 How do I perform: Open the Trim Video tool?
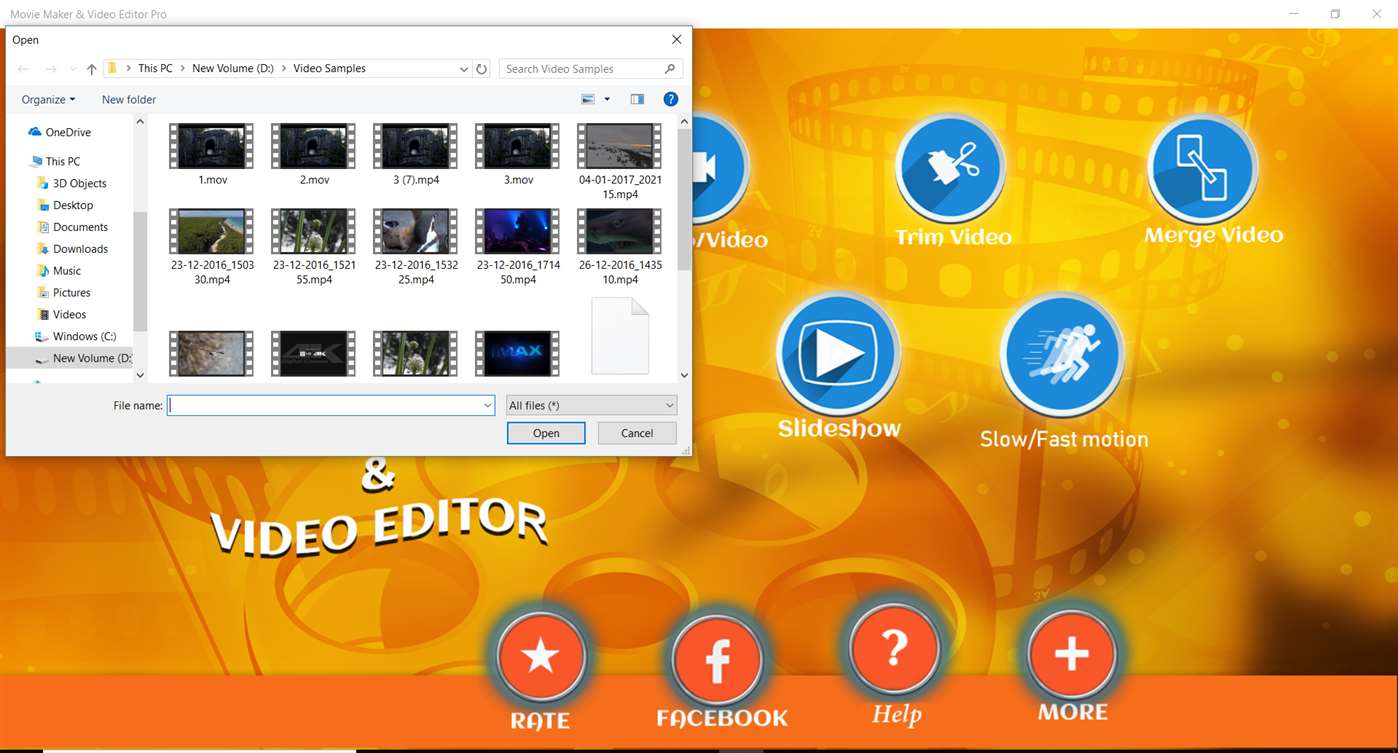949,168
